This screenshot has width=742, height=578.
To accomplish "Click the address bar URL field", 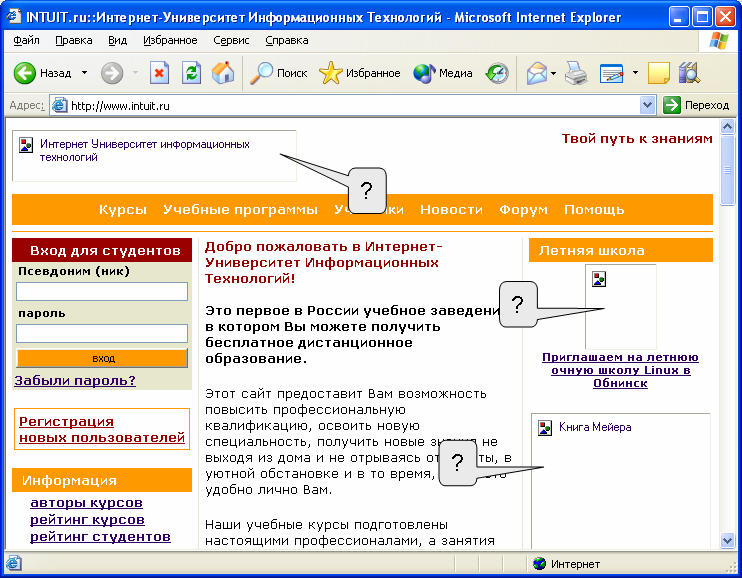I will point(353,106).
